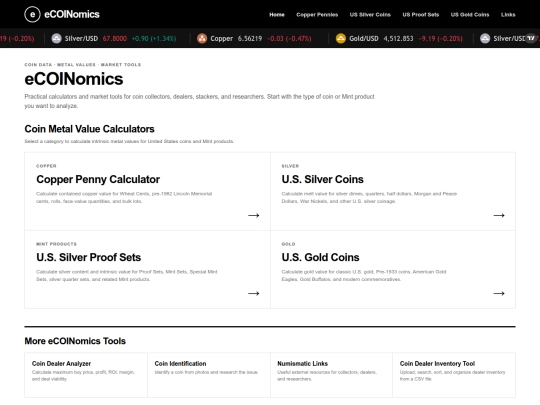Click the copper price 6.56219
This screenshot has width=540, height=405.
coord(250,39)
